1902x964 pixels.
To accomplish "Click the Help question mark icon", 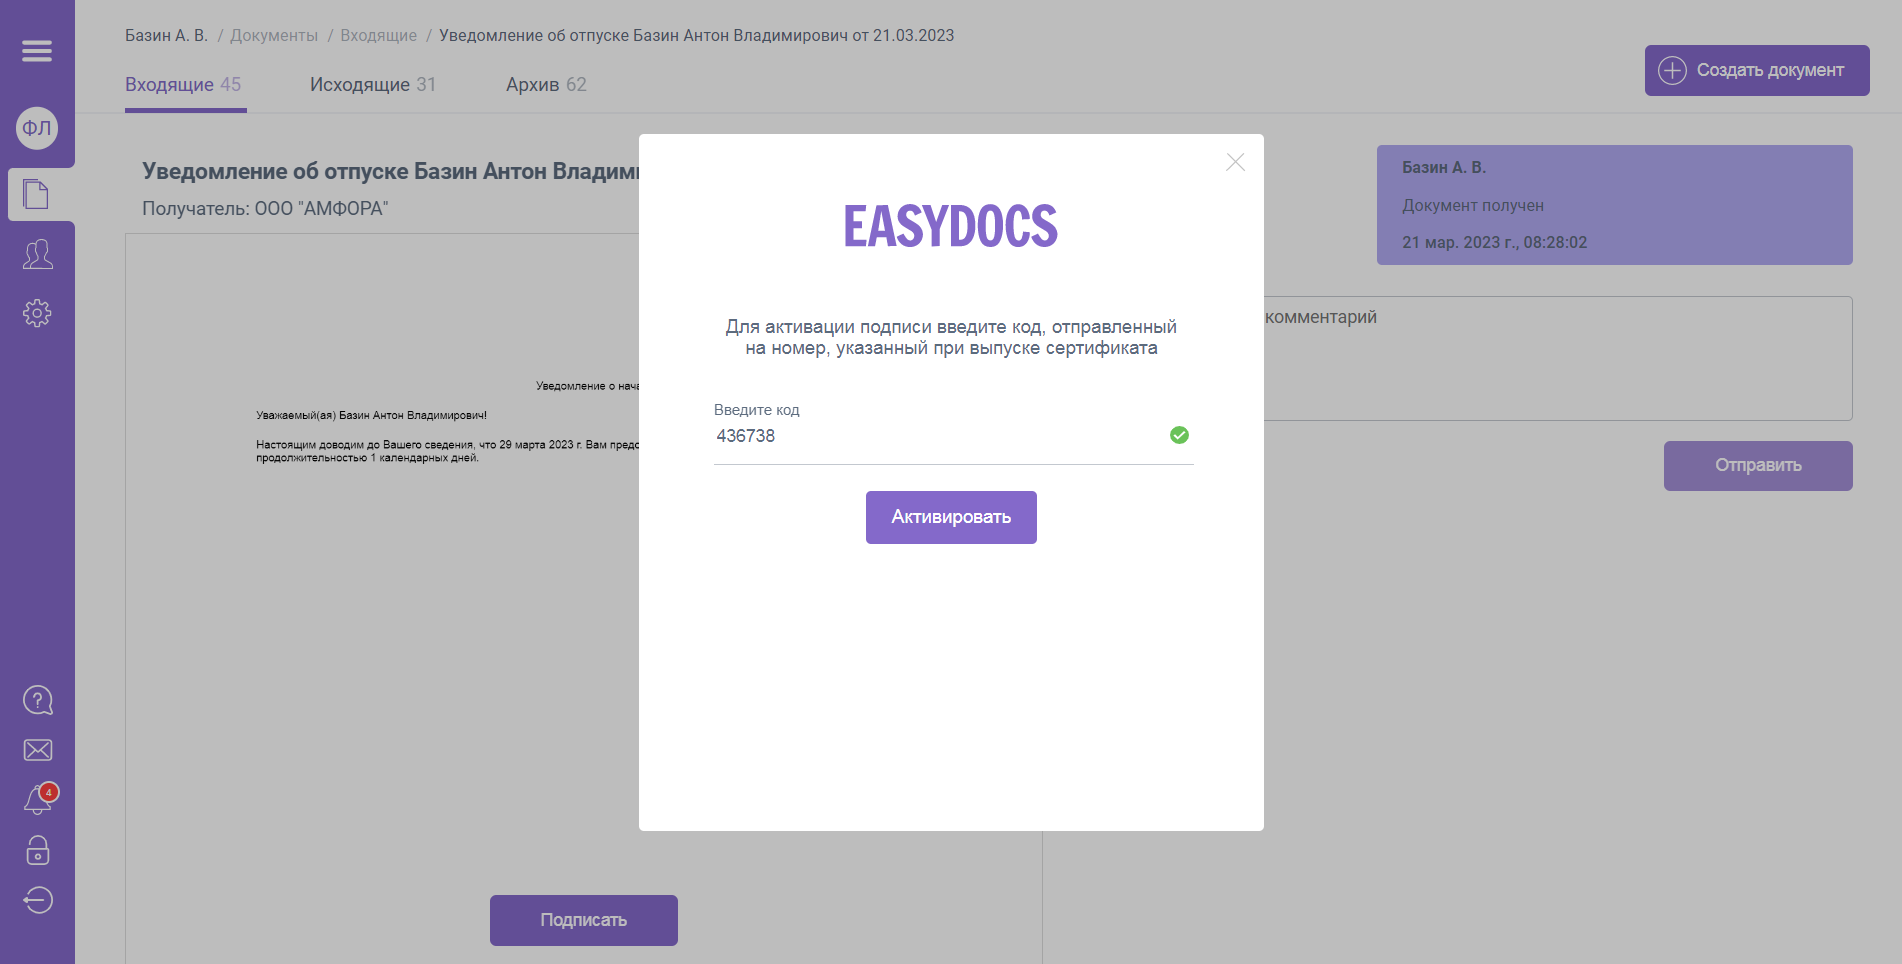I will (37, 700).
